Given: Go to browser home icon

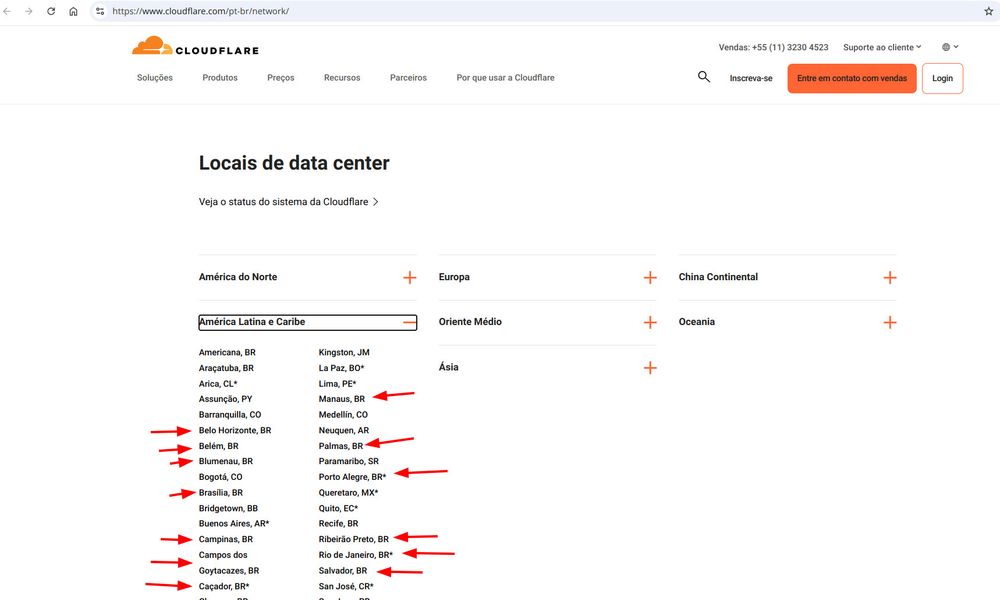Looking at the screenshot, I should click(73, 11).
